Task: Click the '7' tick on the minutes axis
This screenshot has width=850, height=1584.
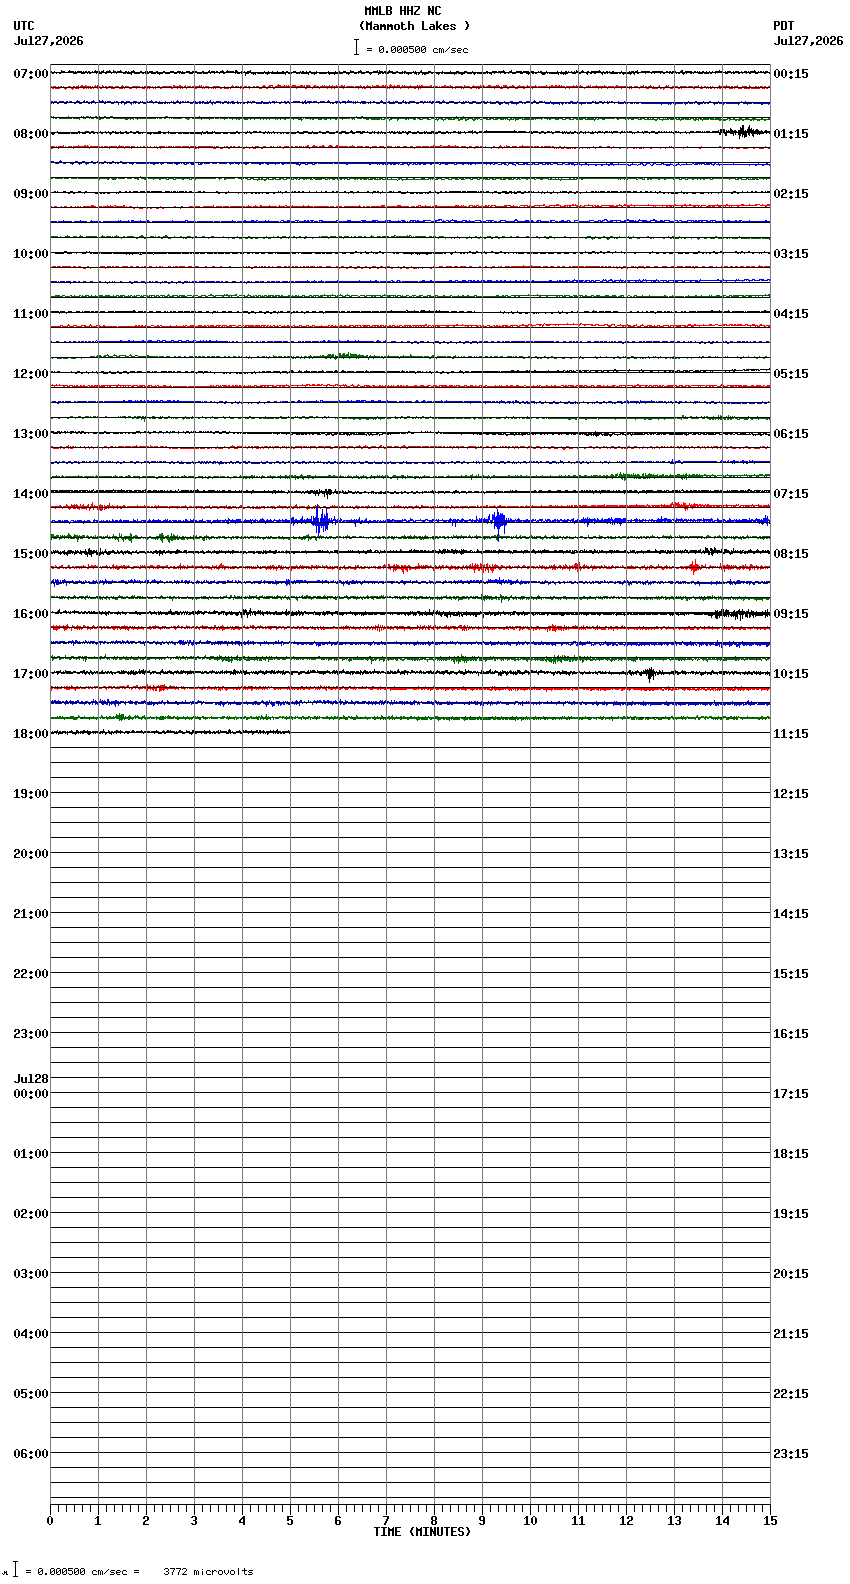Action: [386, 1521]
